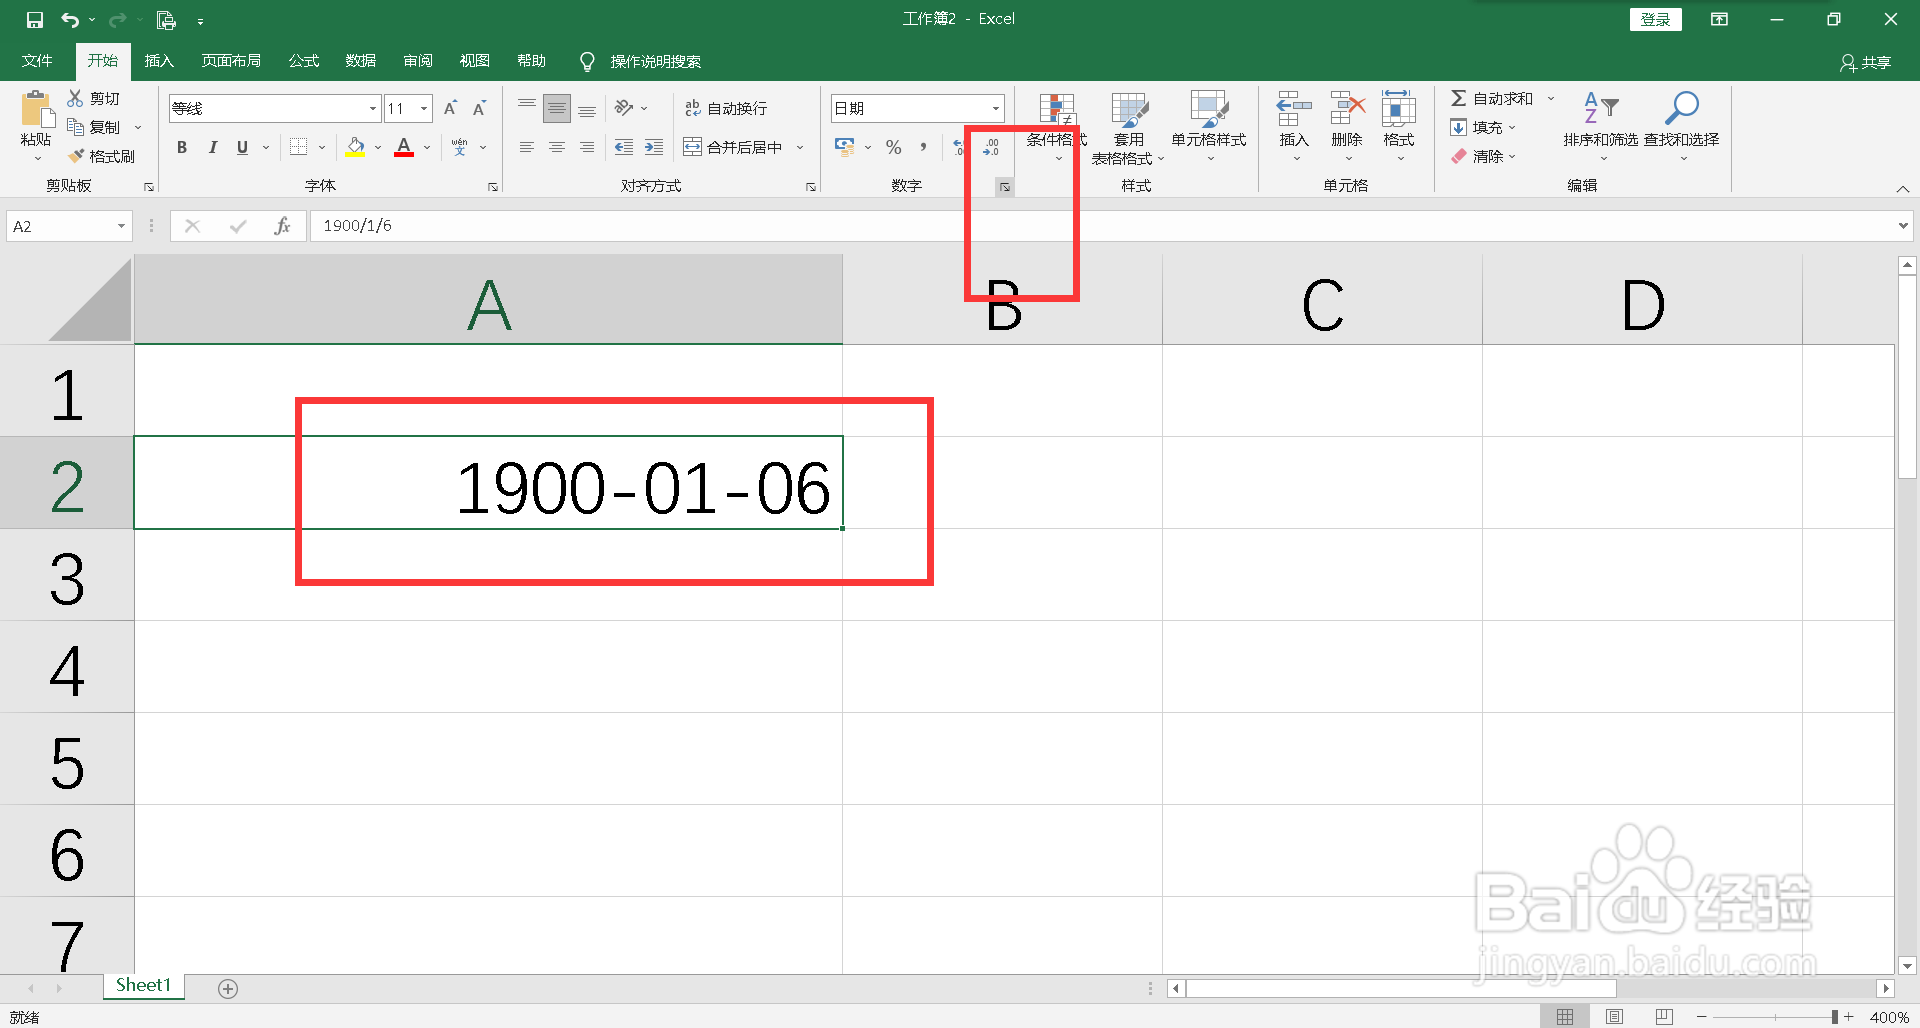Click the 共享 share button
Image resolution: width=1920 pixels, height=1028 pixels.
click(x=1866, y=62)
